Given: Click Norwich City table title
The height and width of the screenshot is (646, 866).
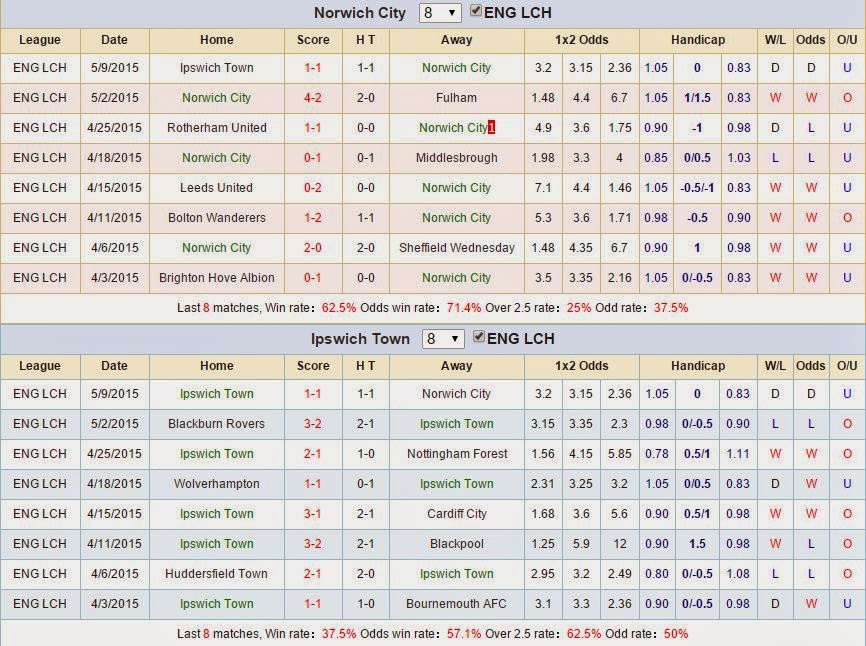Looking at the screenshot, I should point(360,13).
